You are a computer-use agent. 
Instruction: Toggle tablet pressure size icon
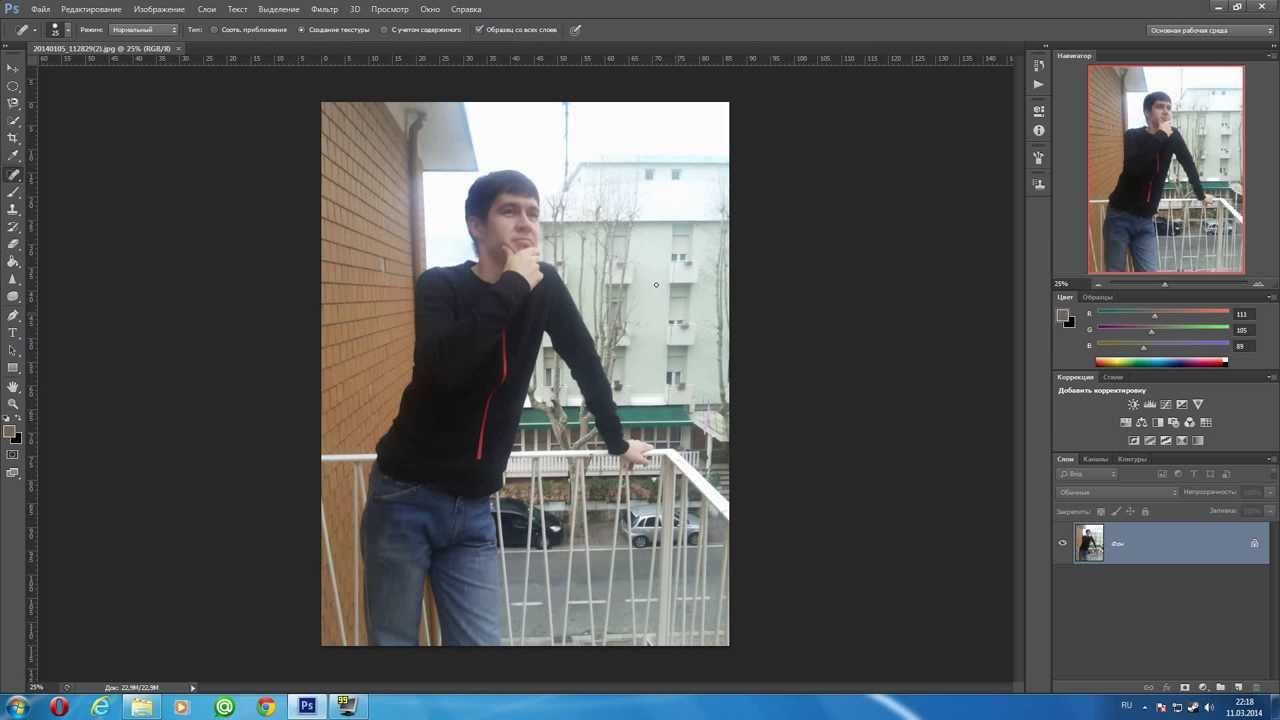[x=575, y=30]
